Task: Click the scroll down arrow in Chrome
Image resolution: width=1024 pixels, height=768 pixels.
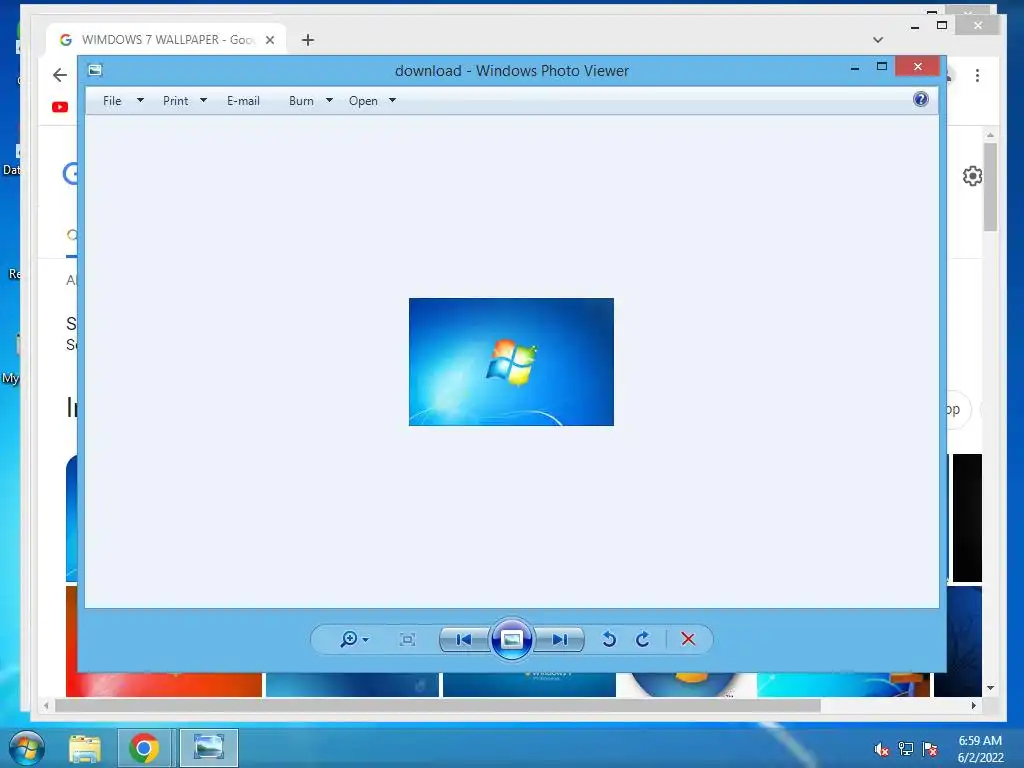Action: pos(990,688)
